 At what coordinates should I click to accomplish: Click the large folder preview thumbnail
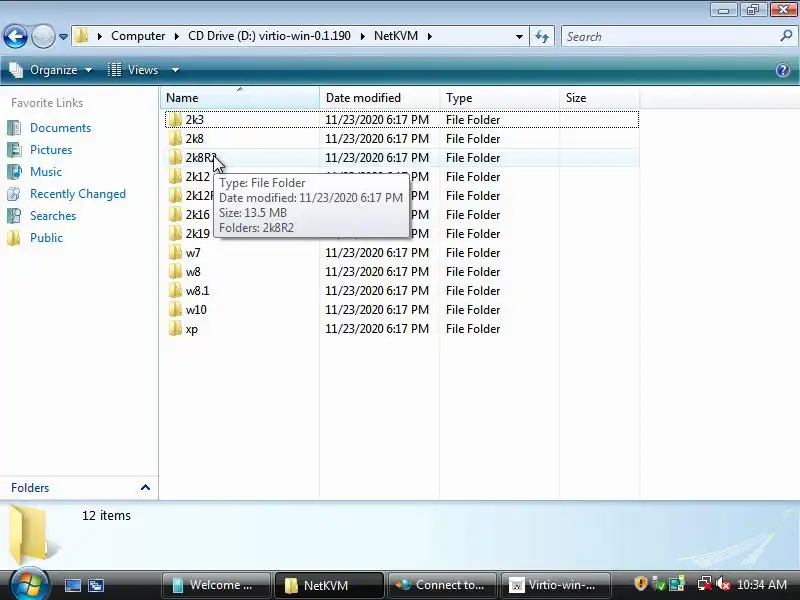pyautogui.click(x=32, y=533)
